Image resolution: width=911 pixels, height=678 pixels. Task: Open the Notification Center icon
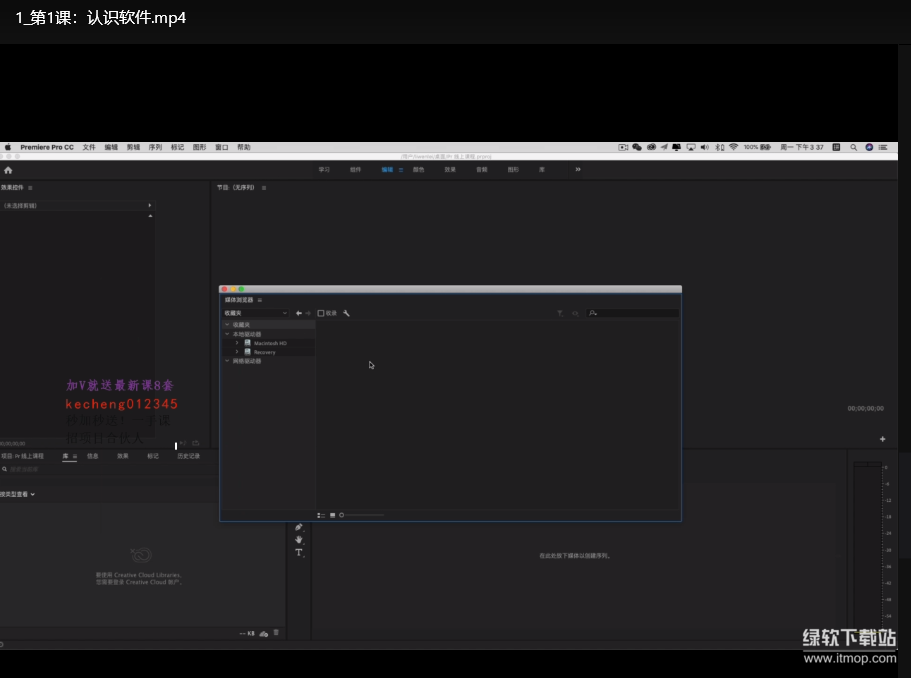(883, 148)
